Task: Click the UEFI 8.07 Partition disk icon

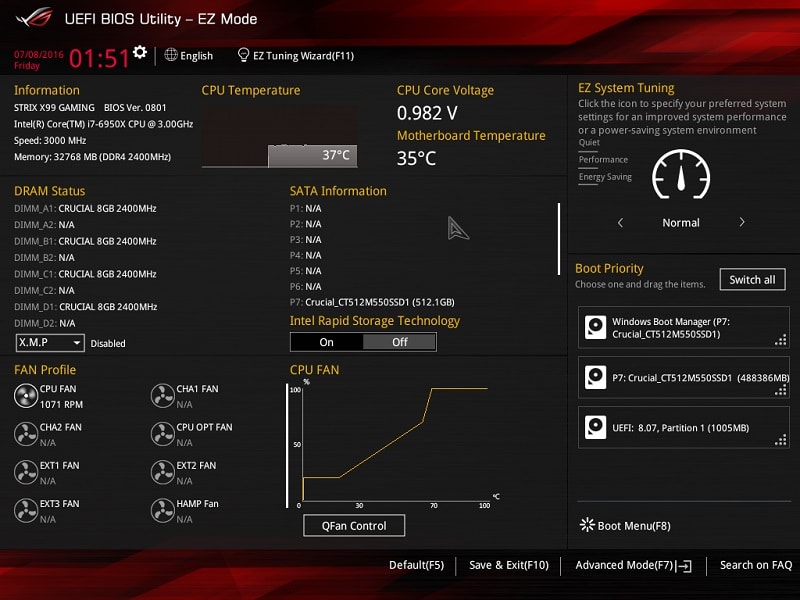Action: (595, 428)
